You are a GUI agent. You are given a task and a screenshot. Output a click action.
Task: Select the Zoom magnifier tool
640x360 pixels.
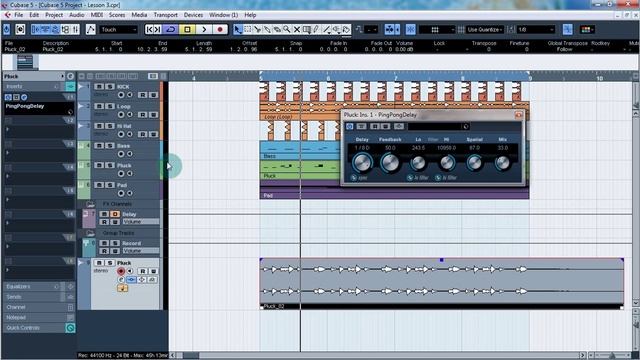pyautogui.click(x=287, y=29)
